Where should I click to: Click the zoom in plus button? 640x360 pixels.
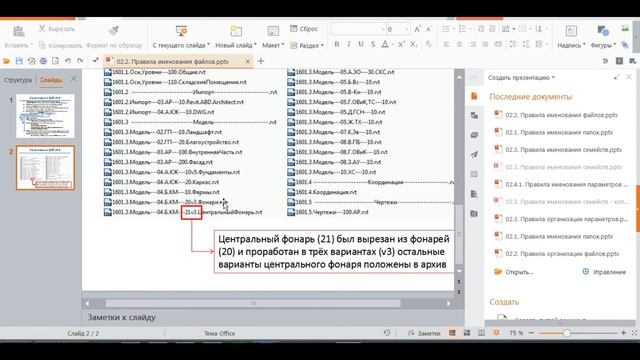pyautogui.click(x=623, y=333)
